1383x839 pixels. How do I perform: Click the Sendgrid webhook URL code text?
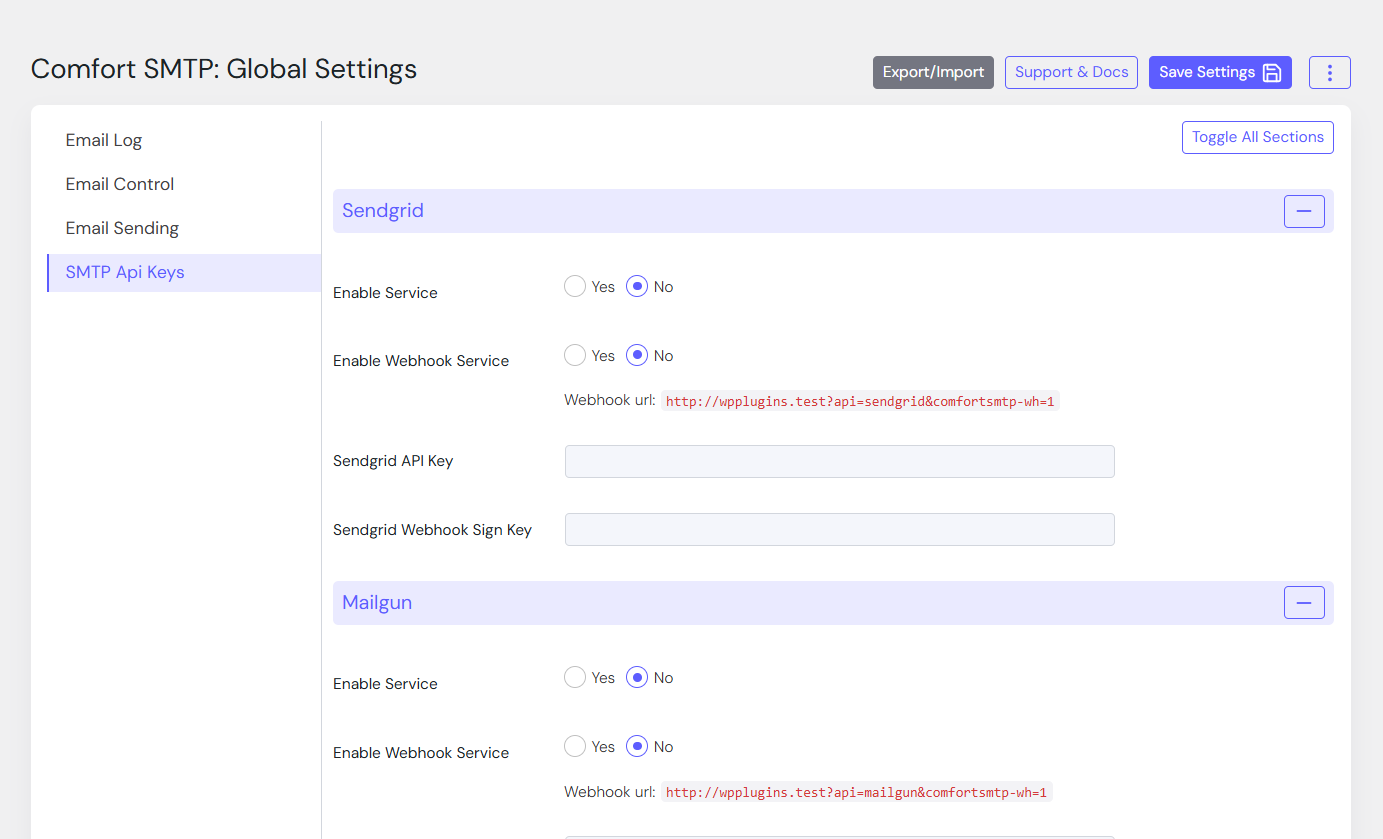pos(860,402)
